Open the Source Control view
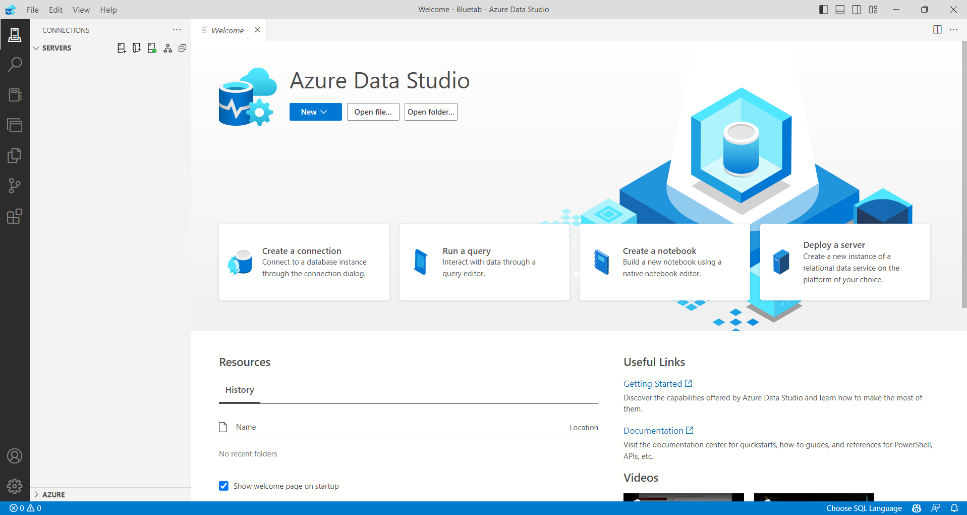The image size is (967, 515). click(14, 186)
